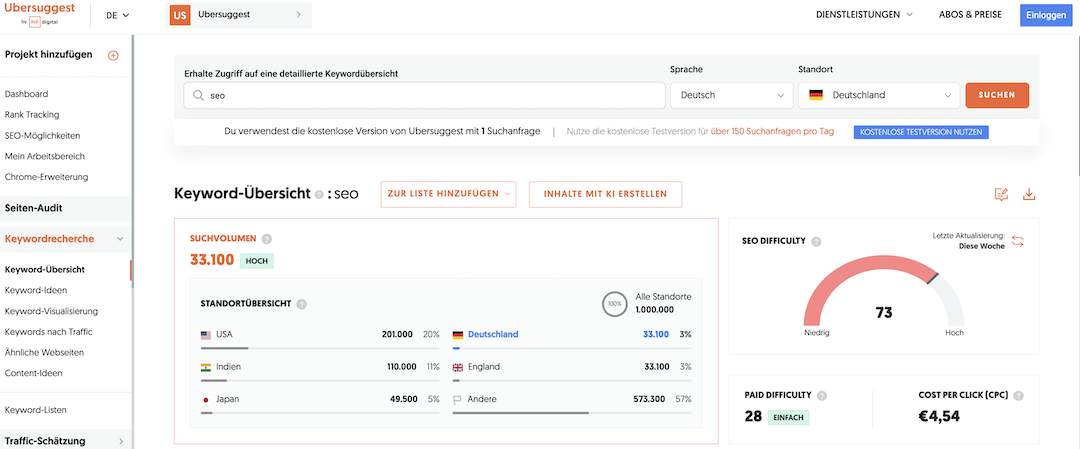
Task: Go to SEO-Möglichkeiten in sidebar
Action: (x=42, y=136)
